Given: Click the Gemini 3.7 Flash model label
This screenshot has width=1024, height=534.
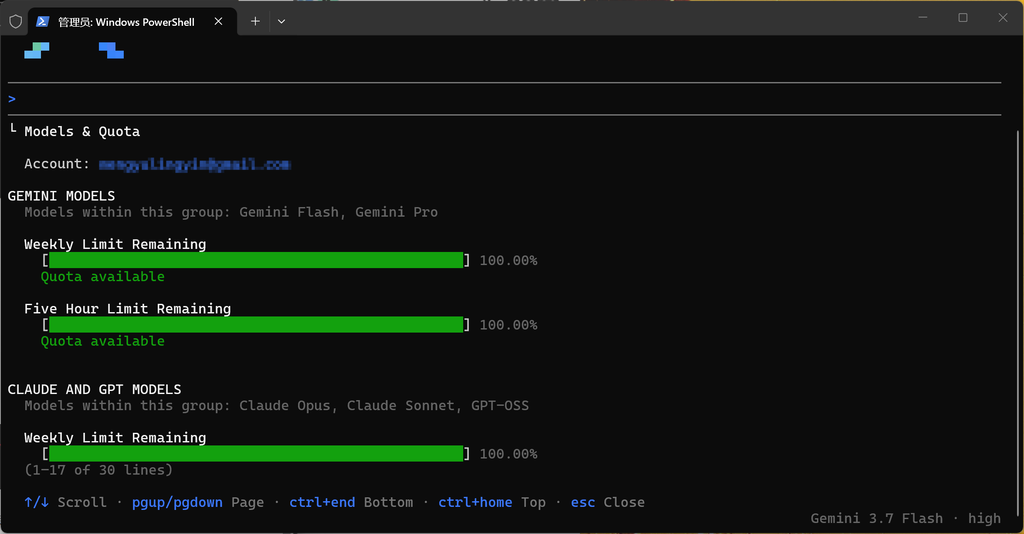Looking at the screenshot, I should click(x=876, y=518).
